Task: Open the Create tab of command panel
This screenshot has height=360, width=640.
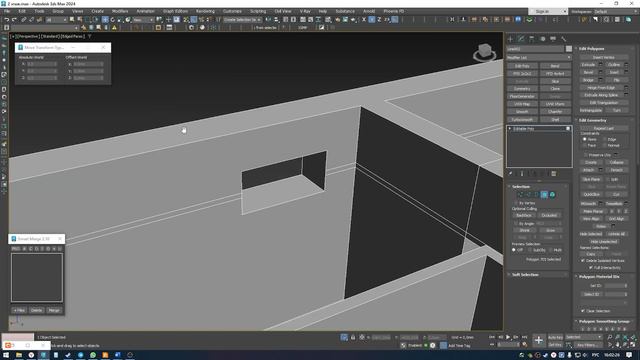Action: tap(510, 39)
